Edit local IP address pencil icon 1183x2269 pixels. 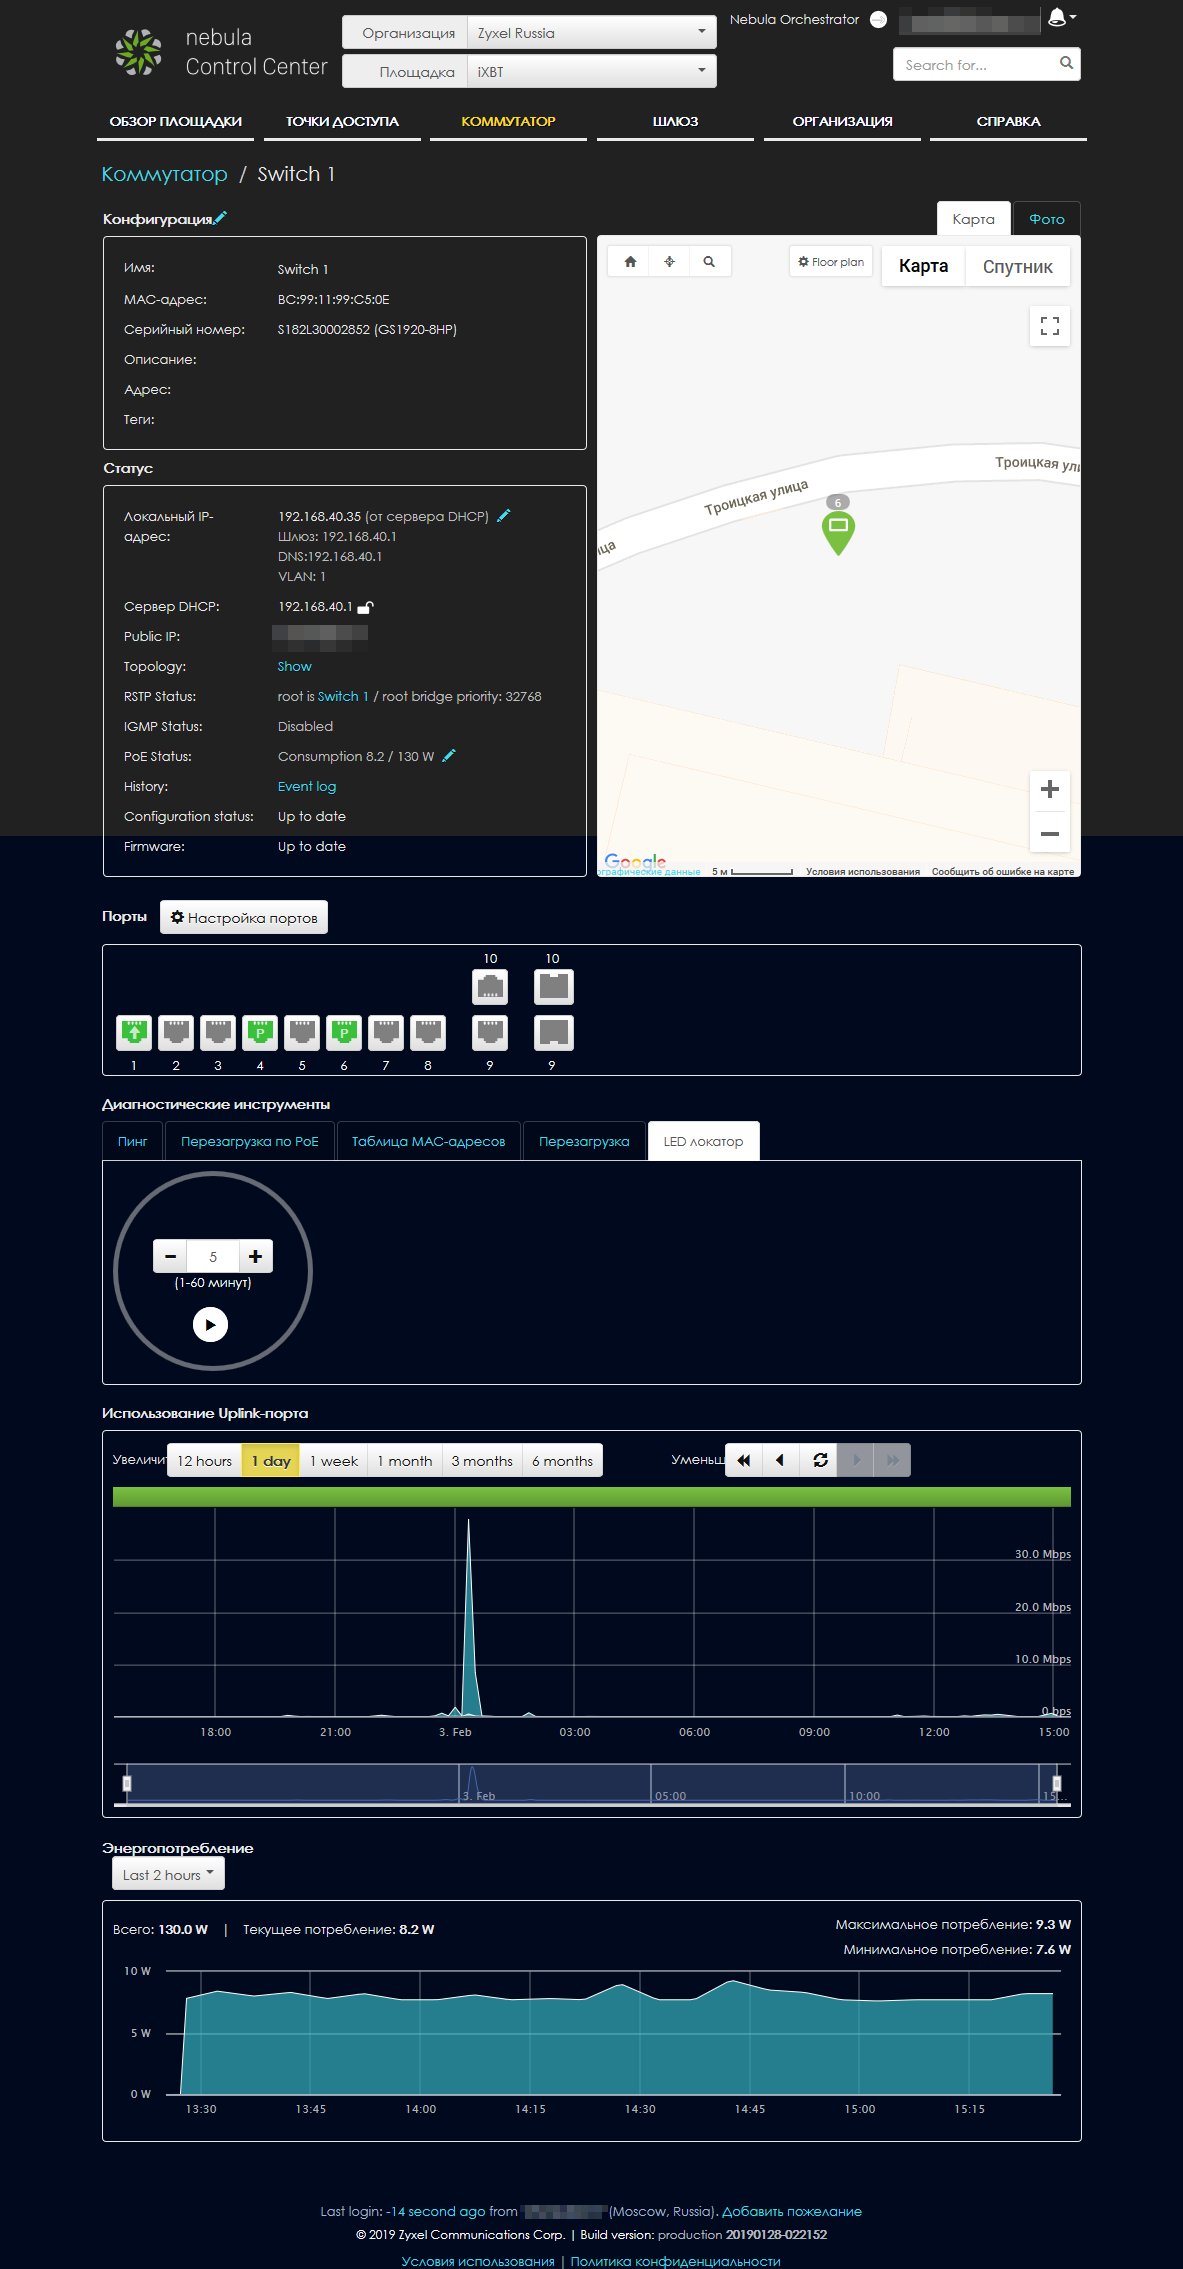pos(504,515)
